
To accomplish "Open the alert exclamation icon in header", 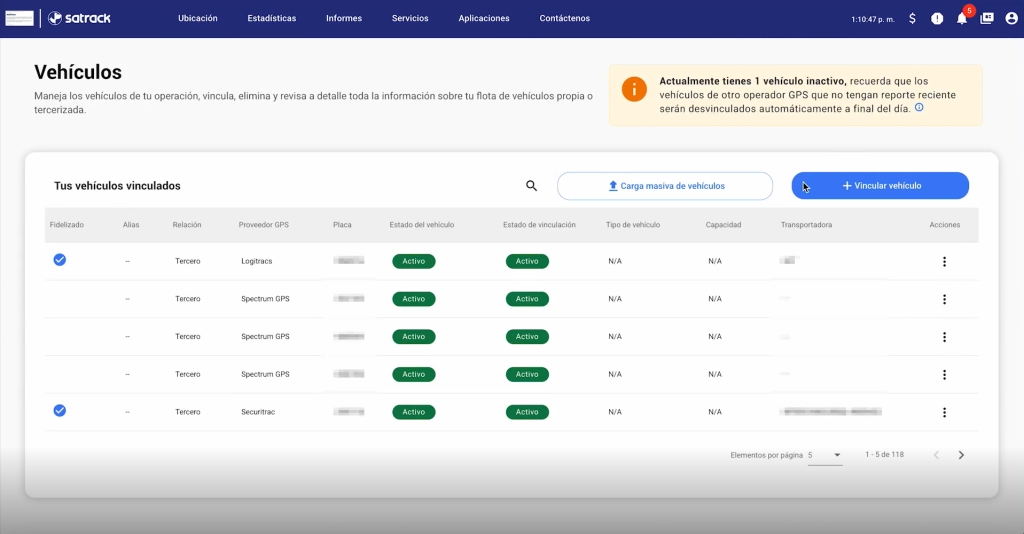I will click(x=936, y=19).
